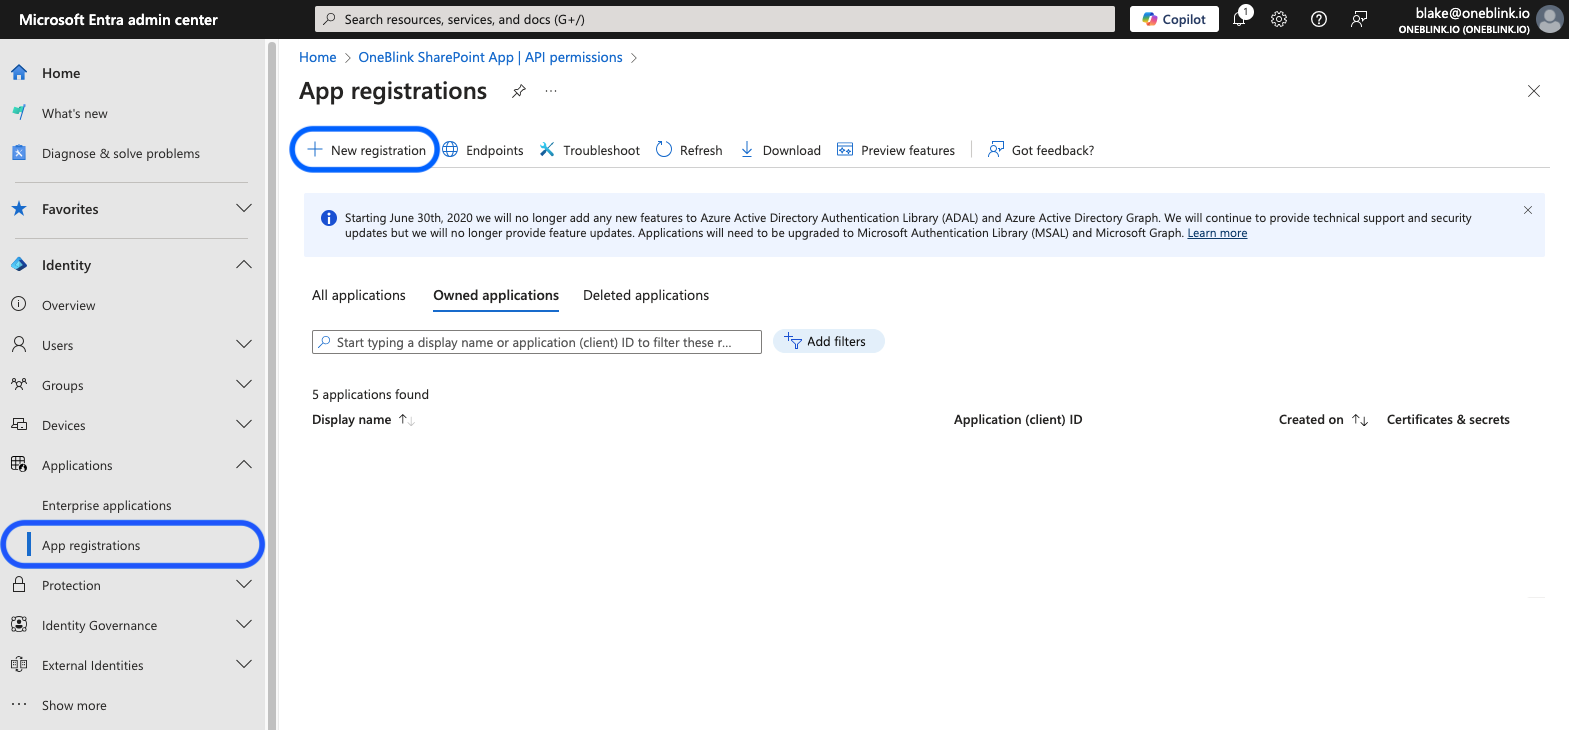Click Show more in sidebar
1569x730 pixels.
pyautogui.click(x=74, y=705)
